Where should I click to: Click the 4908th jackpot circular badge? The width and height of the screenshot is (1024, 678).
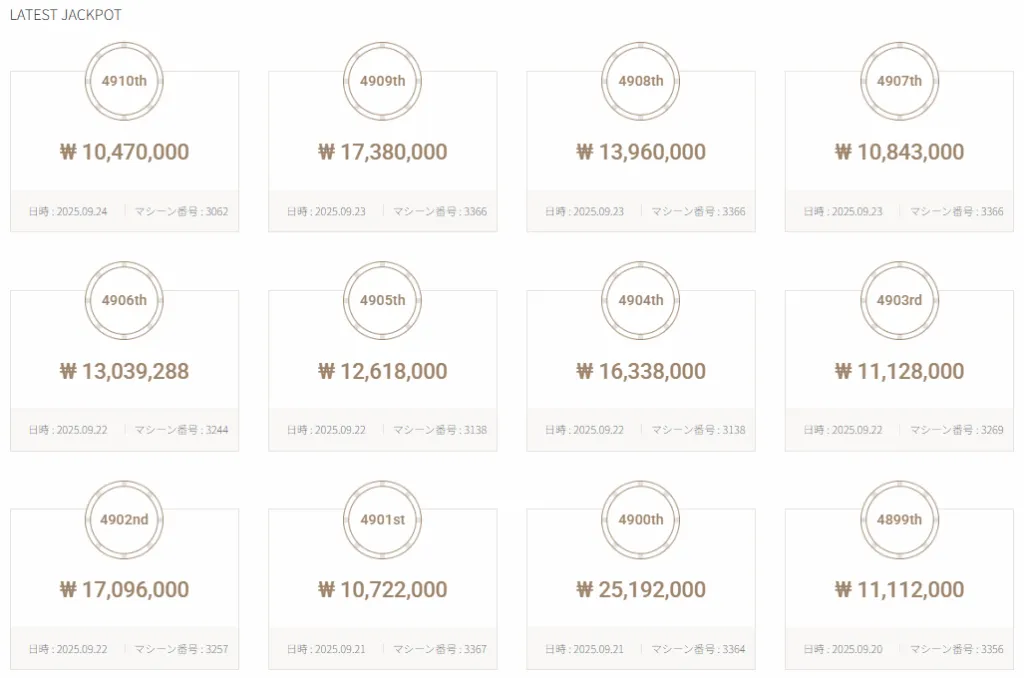tap(641, 81)
